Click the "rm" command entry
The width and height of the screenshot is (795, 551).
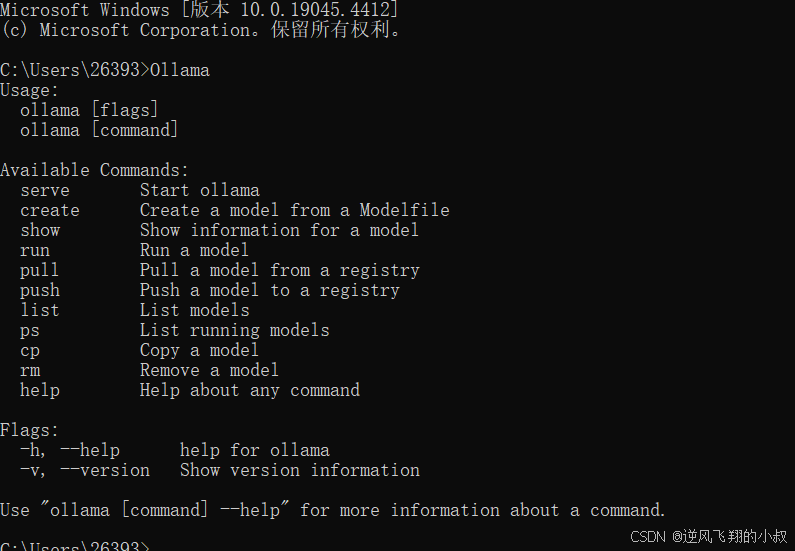pos(30,370)
